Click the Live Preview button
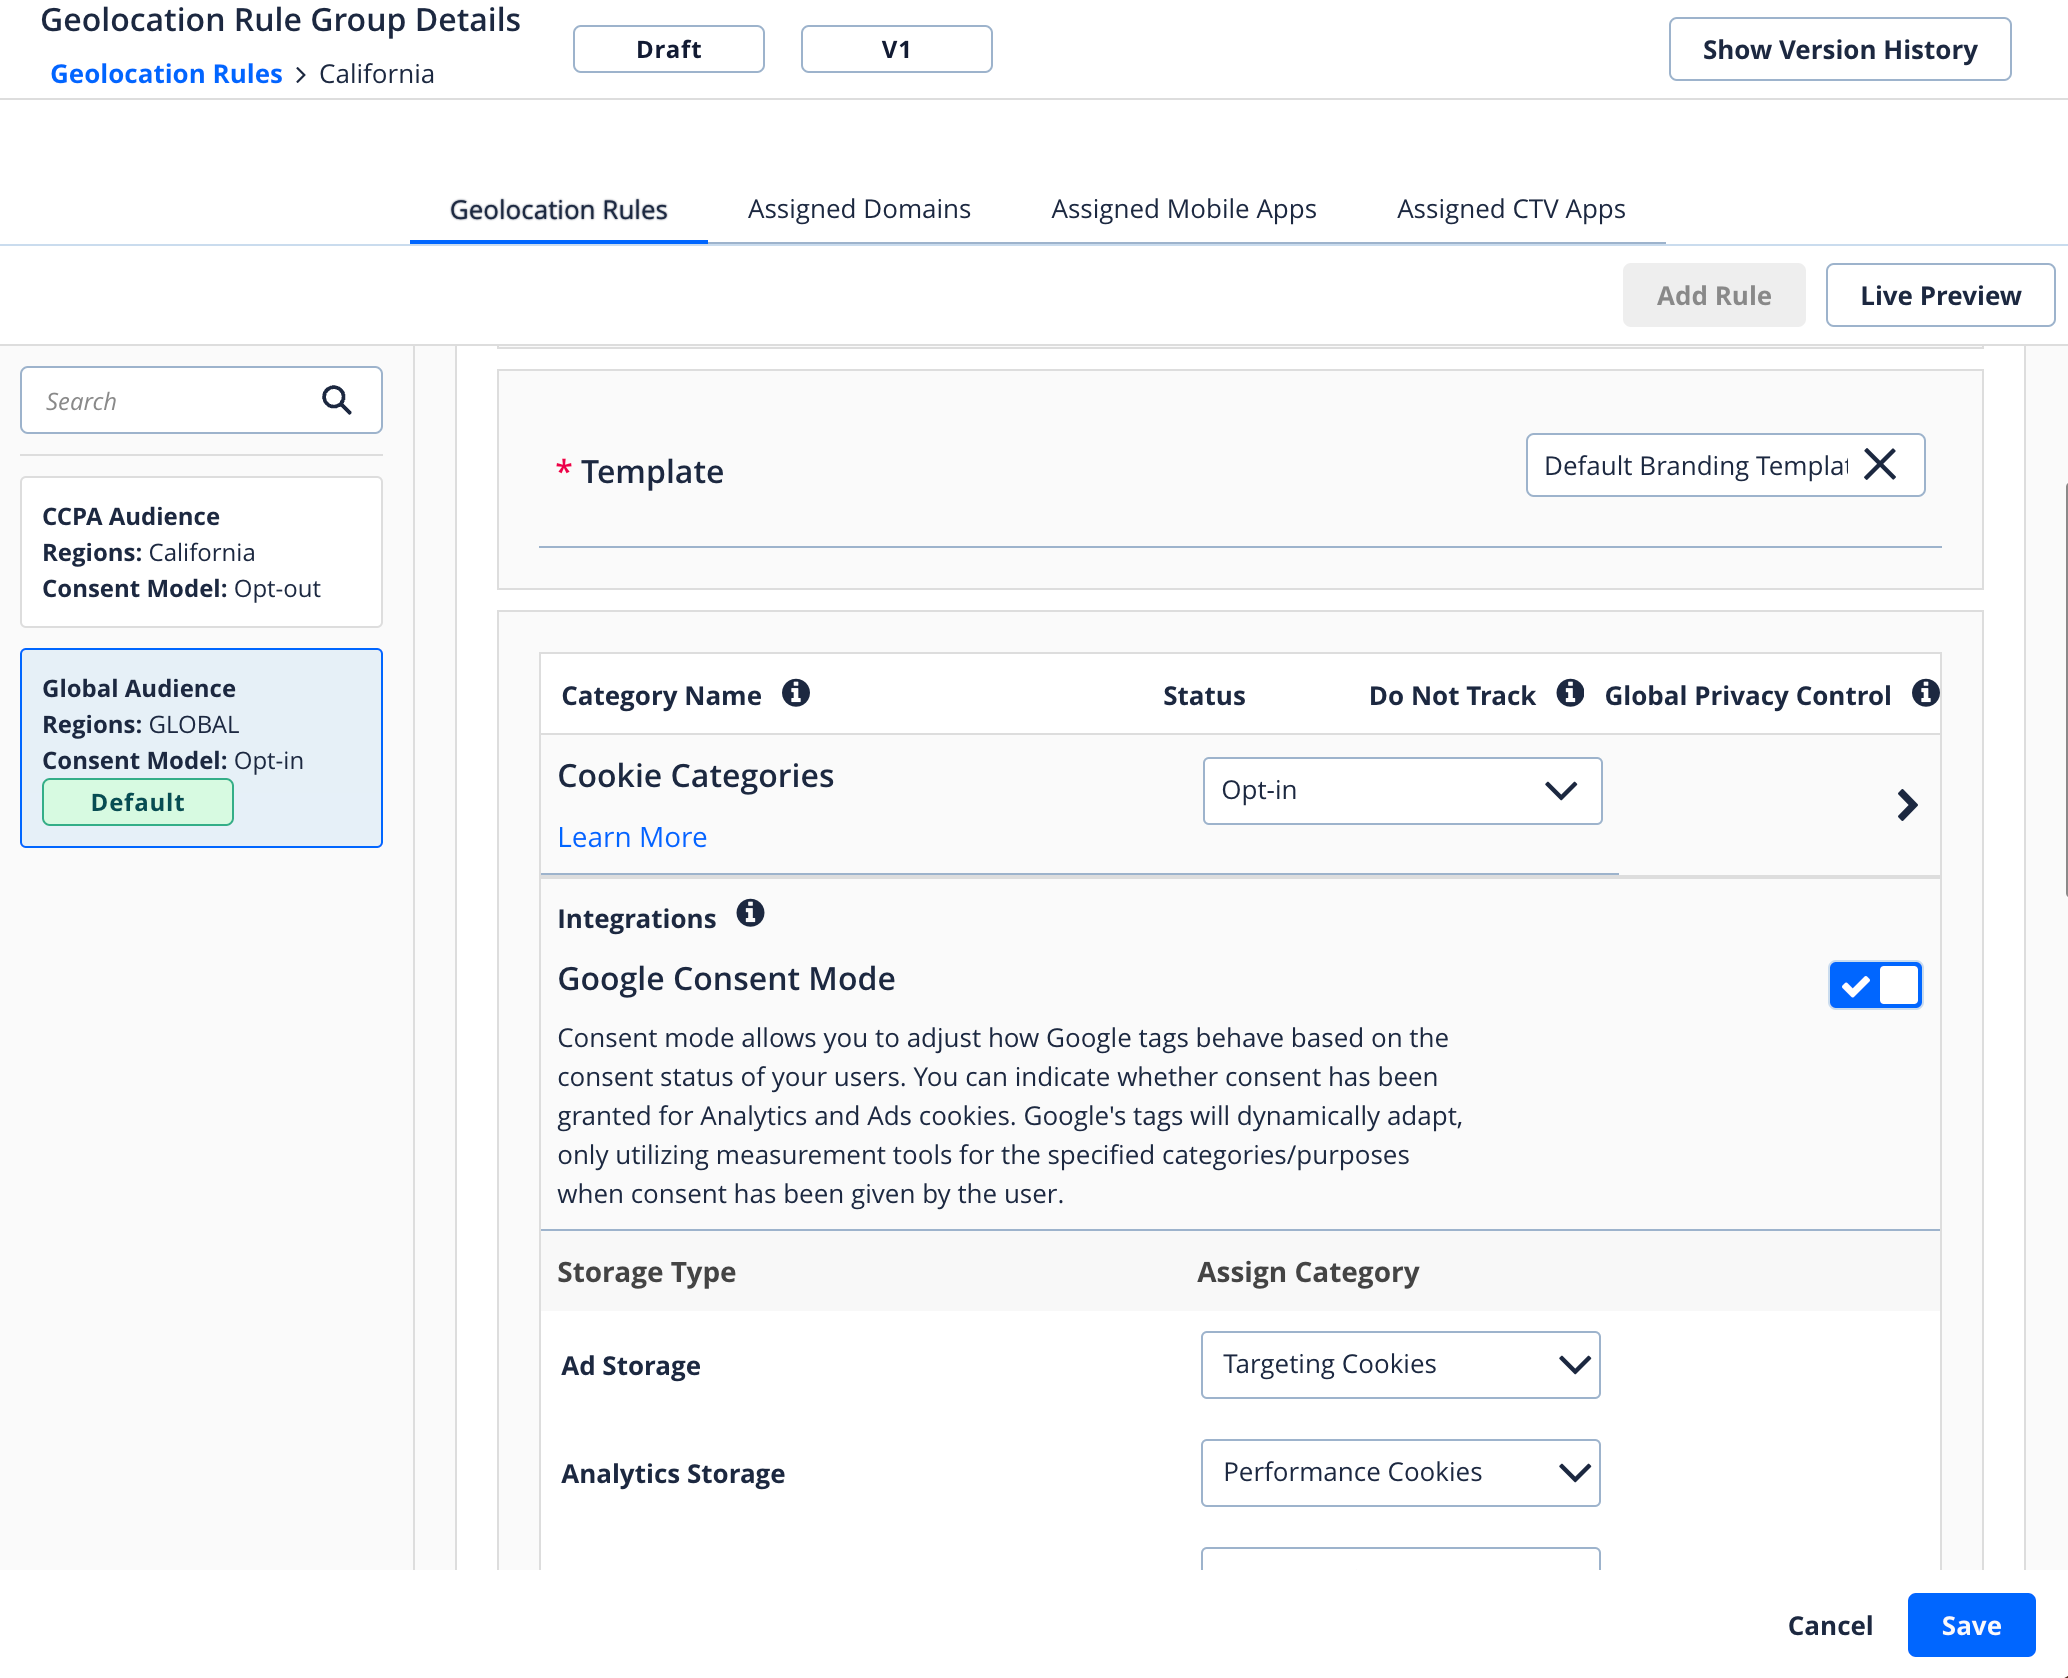 coord(1940,295)
